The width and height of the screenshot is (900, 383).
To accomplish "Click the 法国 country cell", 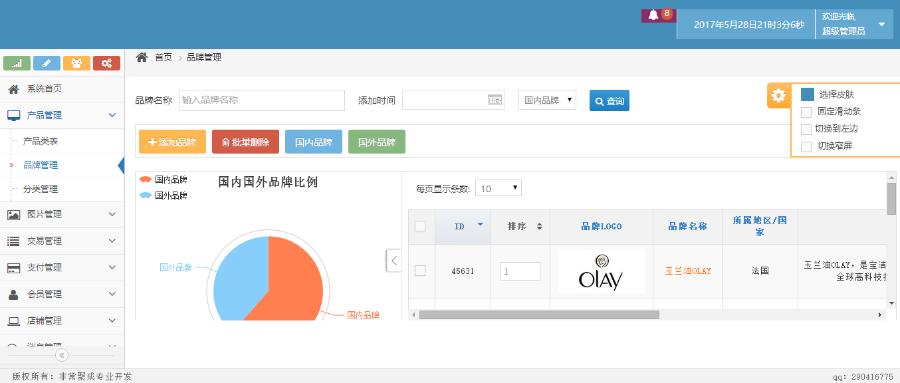I will pos(760,271).
